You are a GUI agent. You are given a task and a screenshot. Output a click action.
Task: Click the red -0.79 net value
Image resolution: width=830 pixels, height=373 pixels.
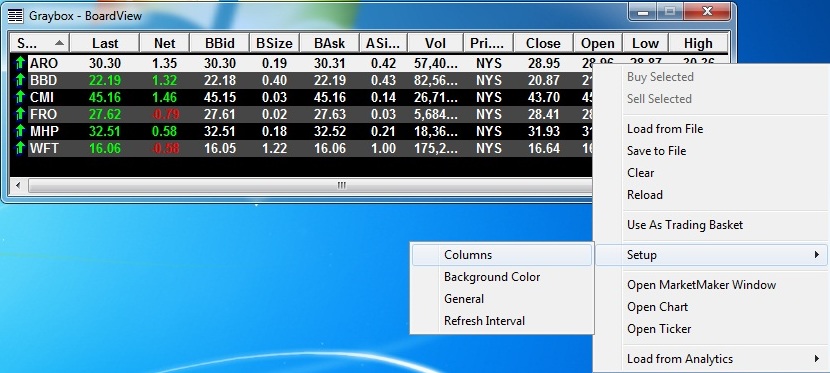tap(165, 114)
